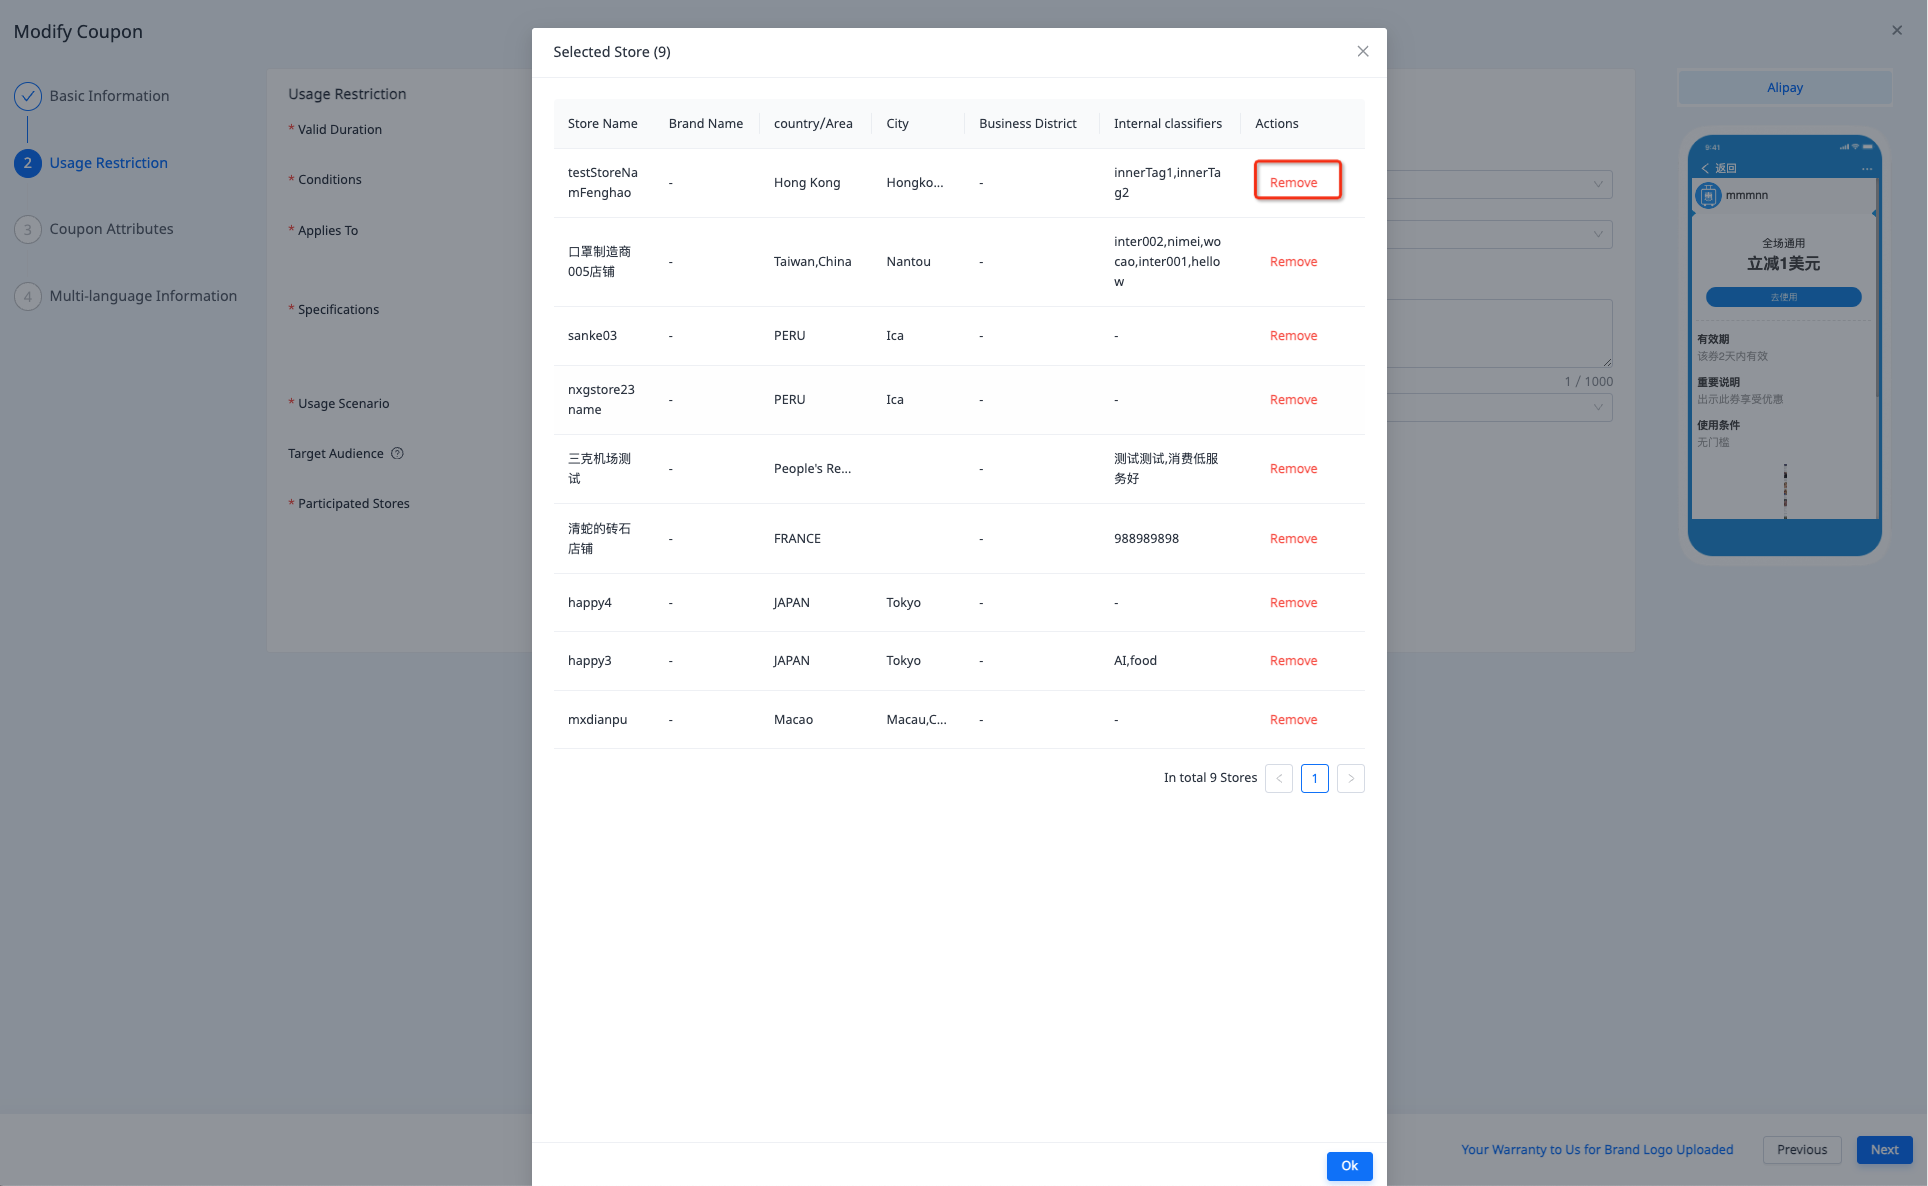Image resolution: width=1928 pixels, height=1186 pixels.
Task: Click back arrow in phone preview
Action: click(x=1705, y=168)
